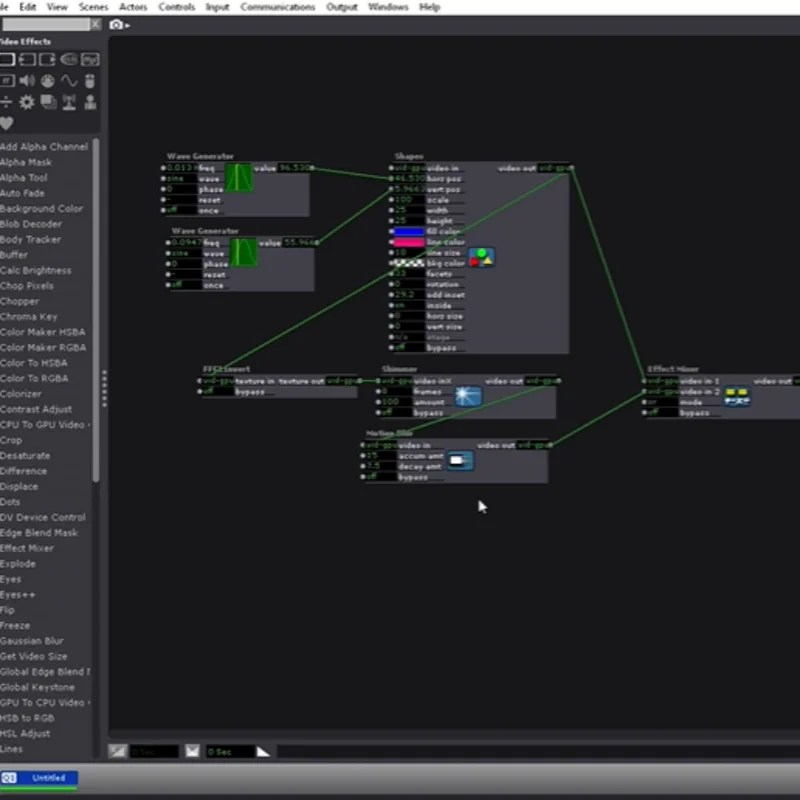Toggle the Shapes actor bypass value
800x800 pixels.
pyautogui.click(x=409, y=348)
